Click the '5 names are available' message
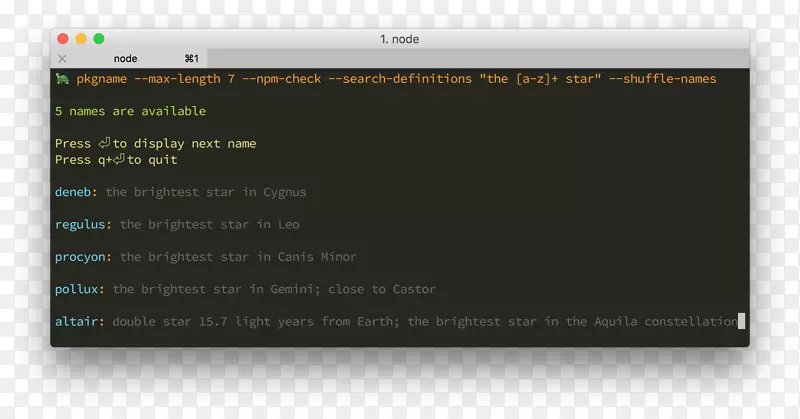This screenshot has width=800, height=419. click(x=131, y=111)
